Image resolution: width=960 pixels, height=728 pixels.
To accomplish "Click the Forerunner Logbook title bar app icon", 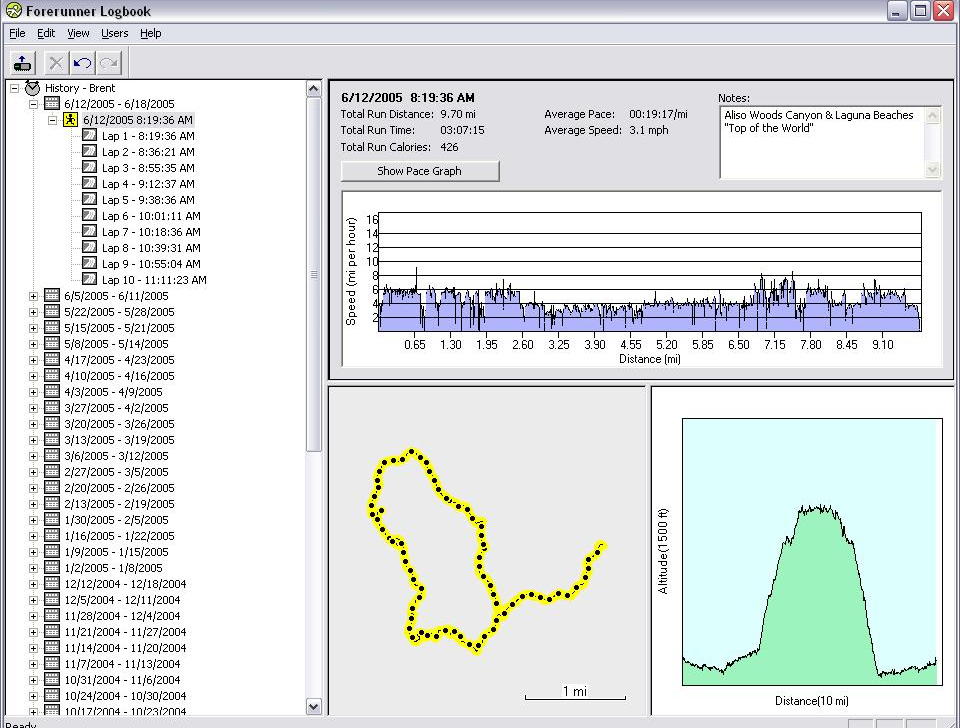I will tap(13, 10).
